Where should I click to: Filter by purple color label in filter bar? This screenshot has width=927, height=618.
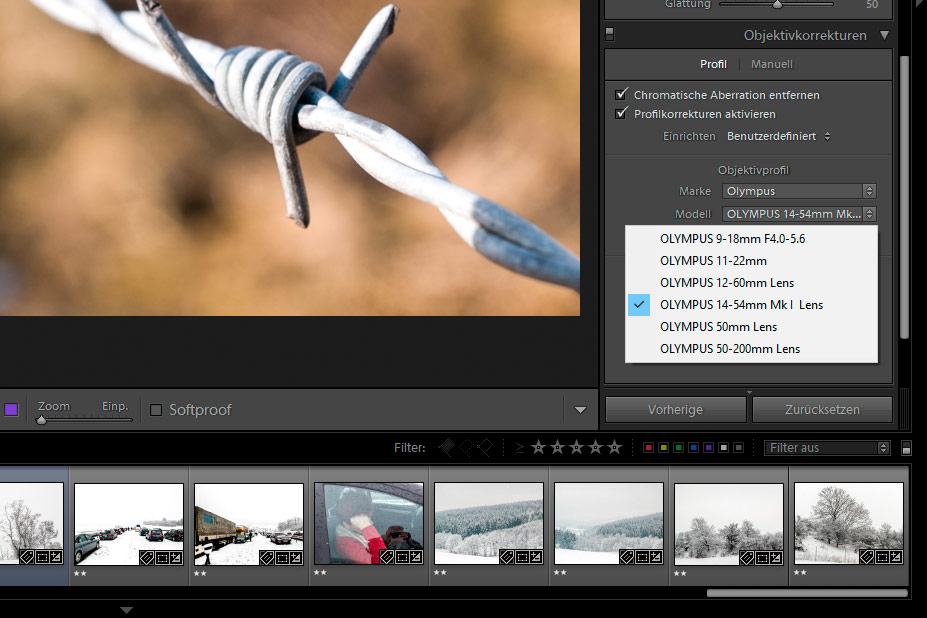pos(708,448)
